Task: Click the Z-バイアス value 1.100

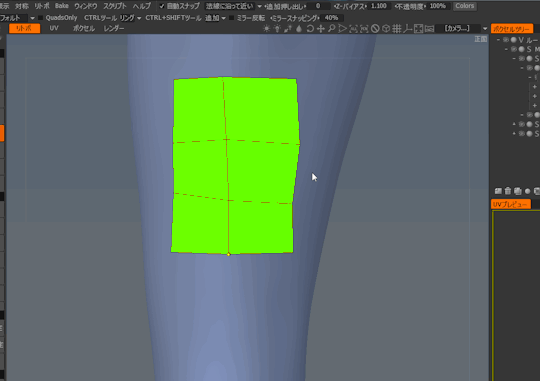Action: 378,6
